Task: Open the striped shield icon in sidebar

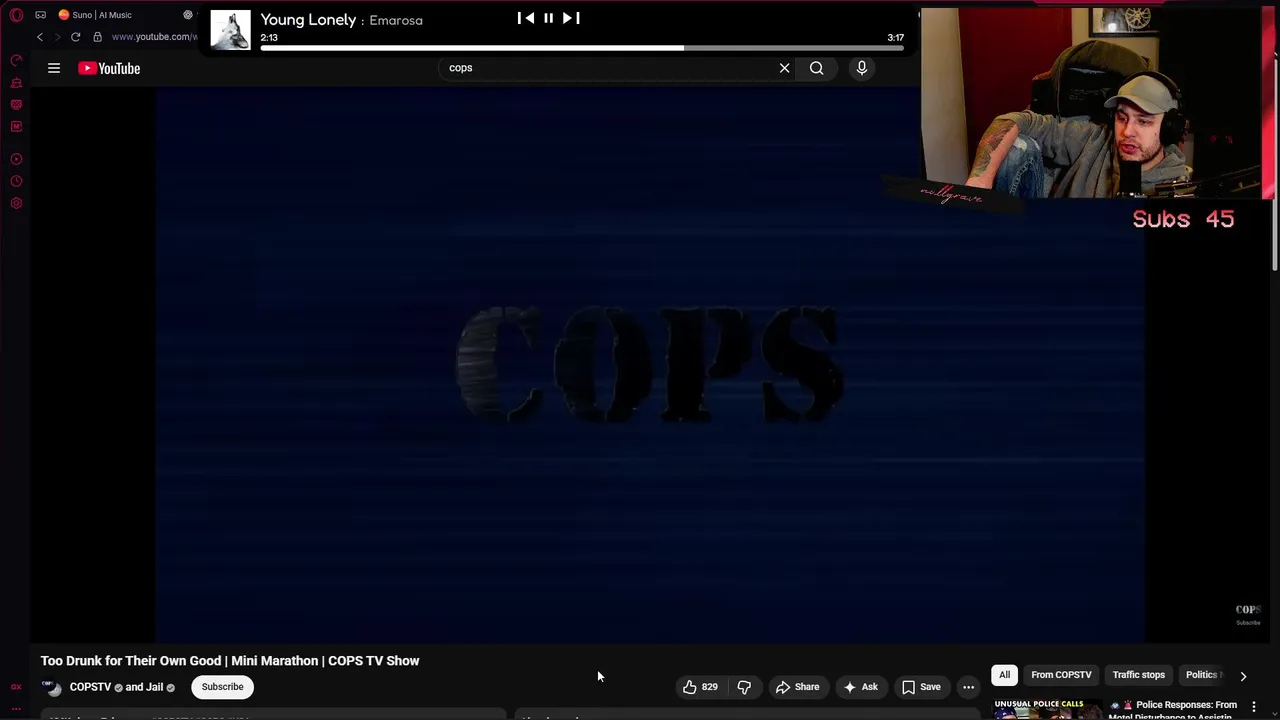Action: (x=16, y=105)
